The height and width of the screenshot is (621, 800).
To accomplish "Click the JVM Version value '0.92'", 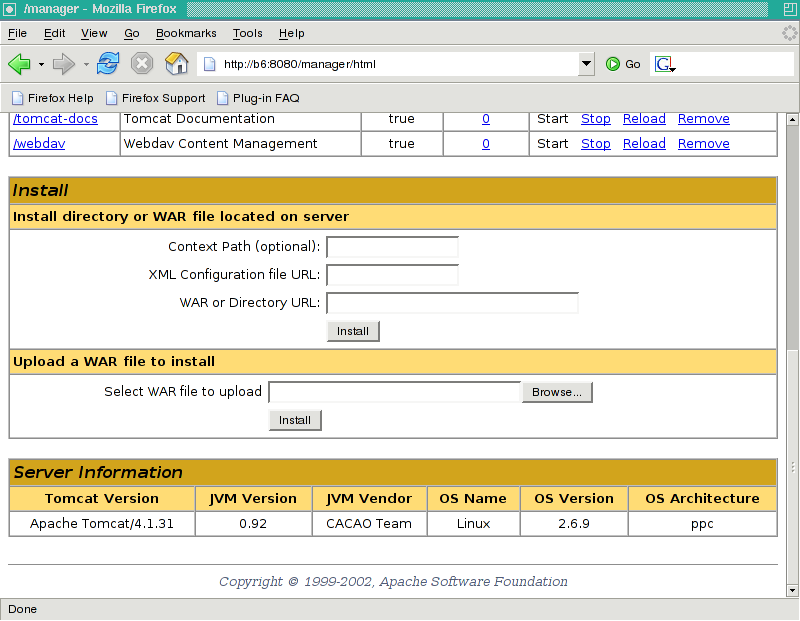I will 253,524.
